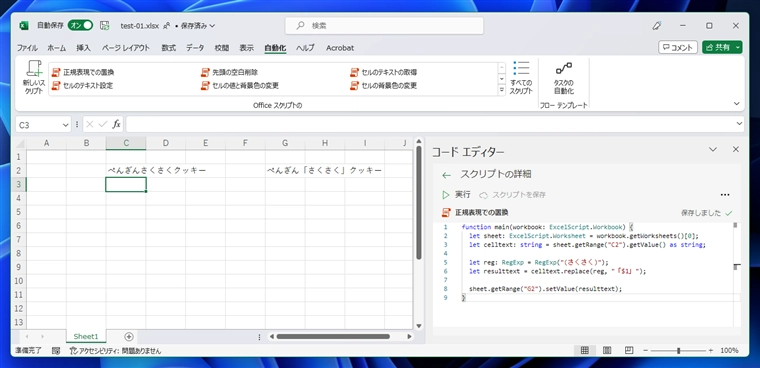Click the confirm checkmark in formula bar
760x368 pixels.
pos(102,125)
